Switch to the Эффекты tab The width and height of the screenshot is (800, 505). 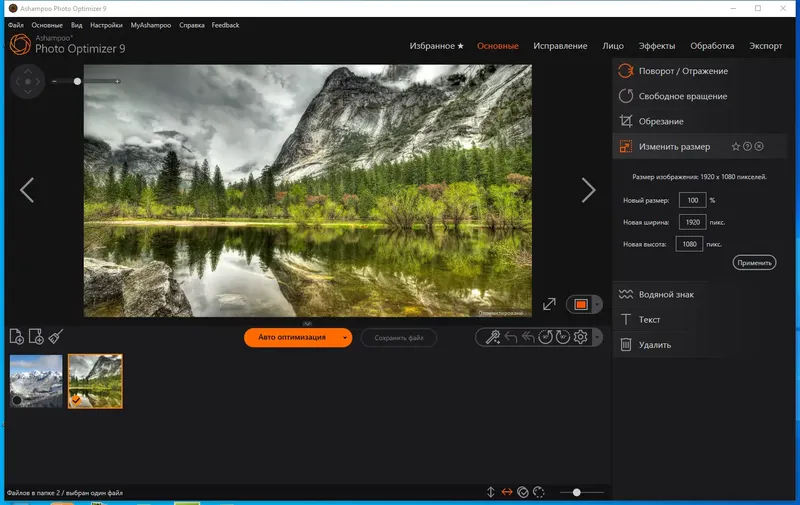coord(657,46)
